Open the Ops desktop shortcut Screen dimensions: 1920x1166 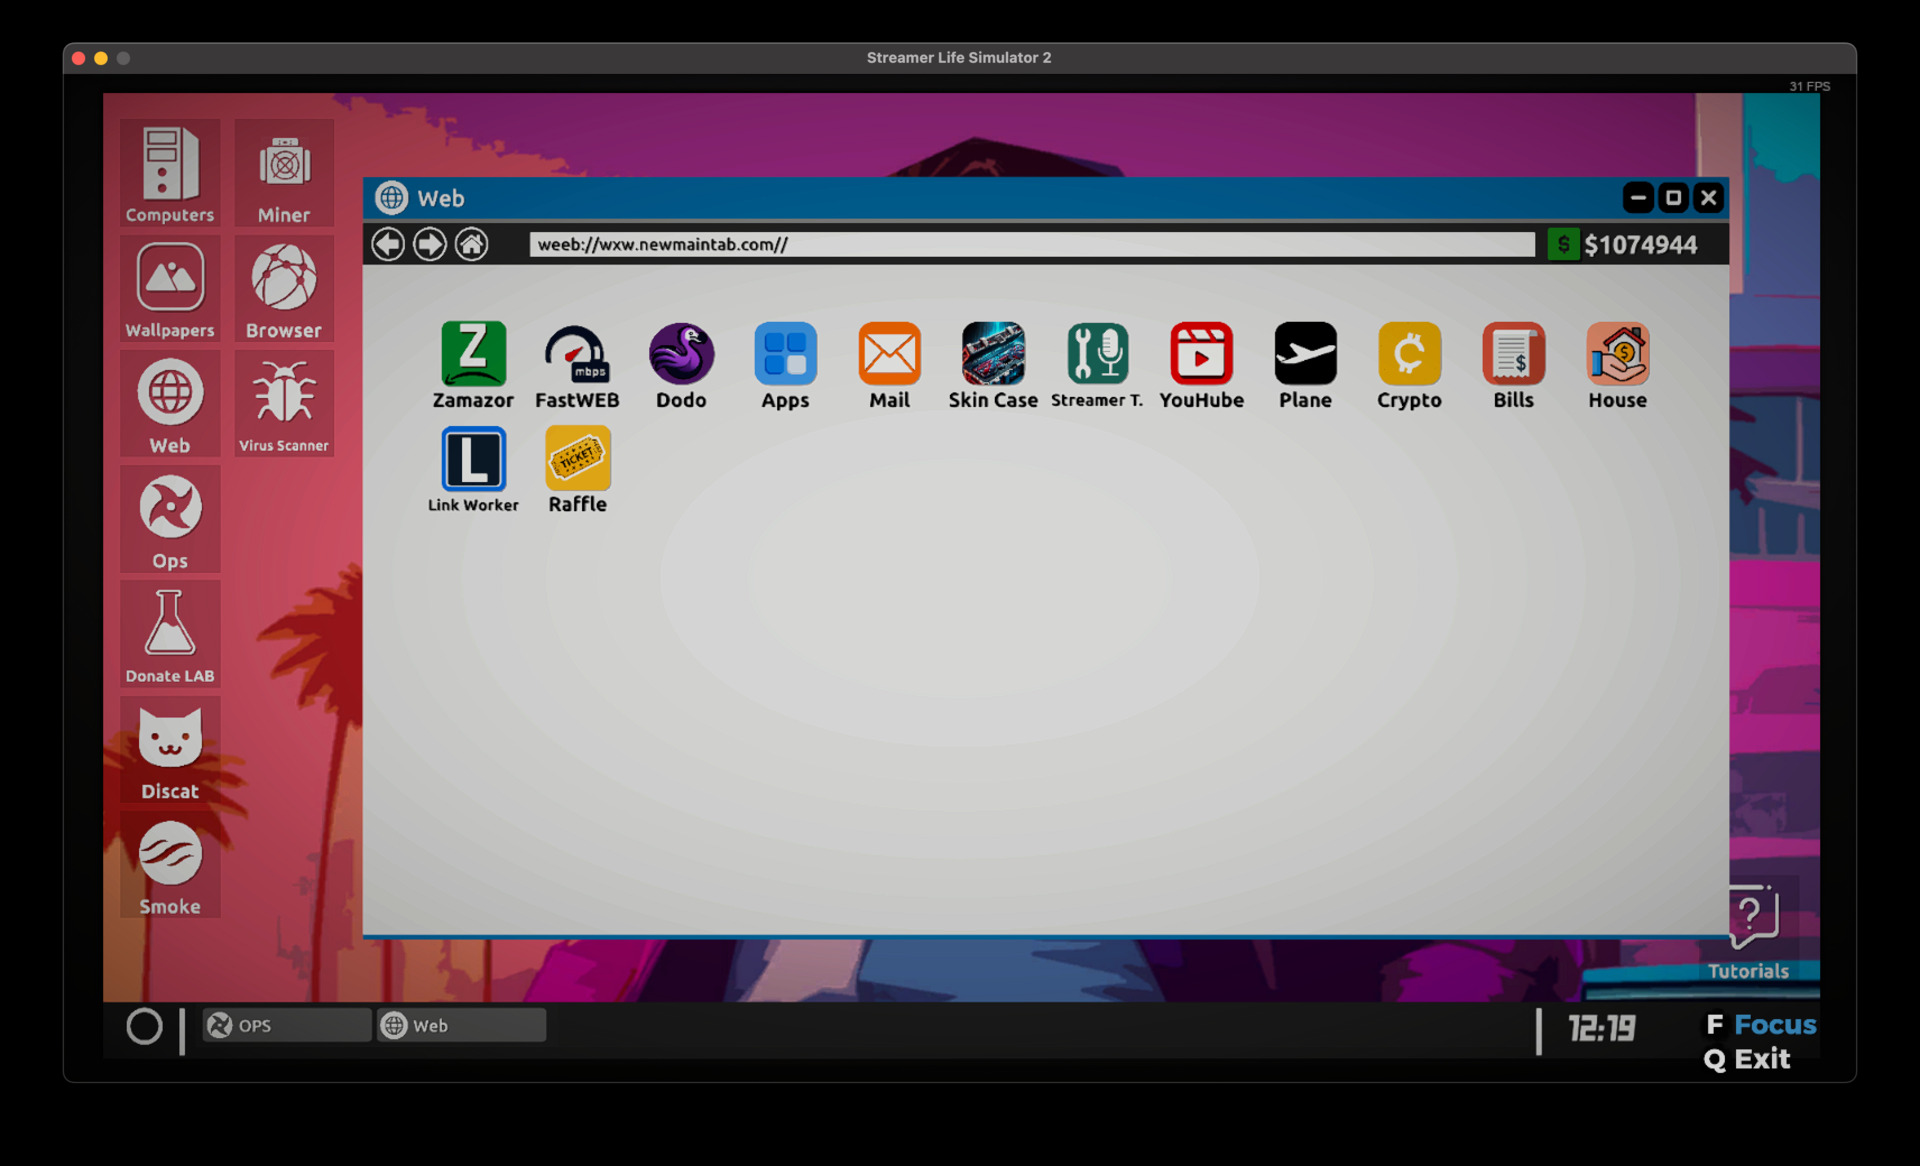click(x=170, y=519)
